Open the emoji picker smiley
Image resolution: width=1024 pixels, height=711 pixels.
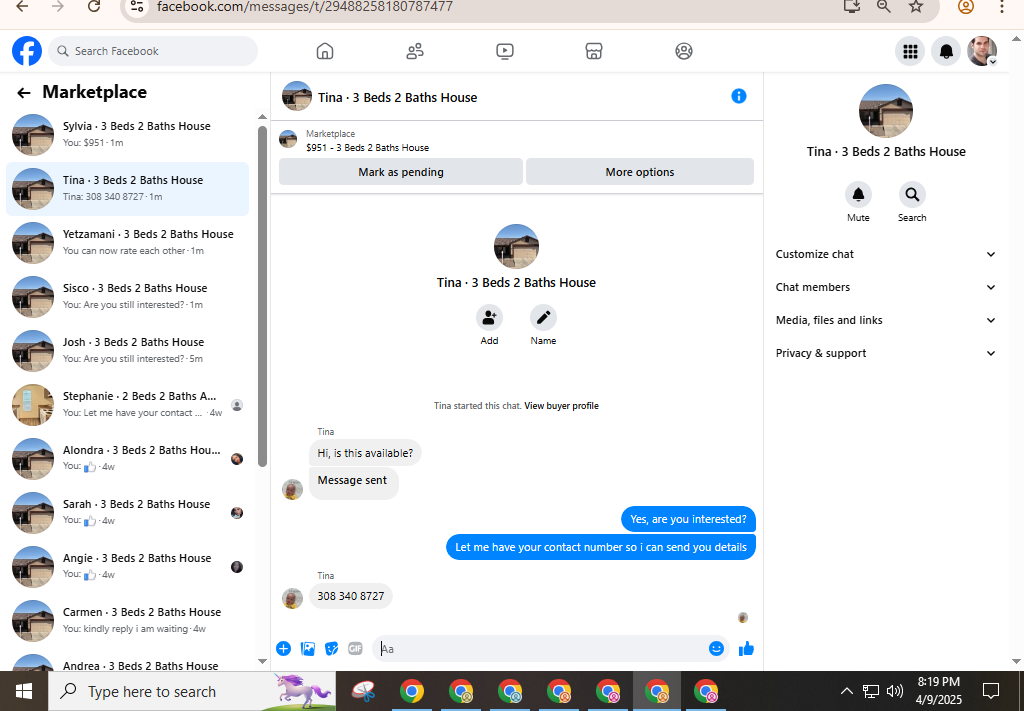[x=716, y=648]
